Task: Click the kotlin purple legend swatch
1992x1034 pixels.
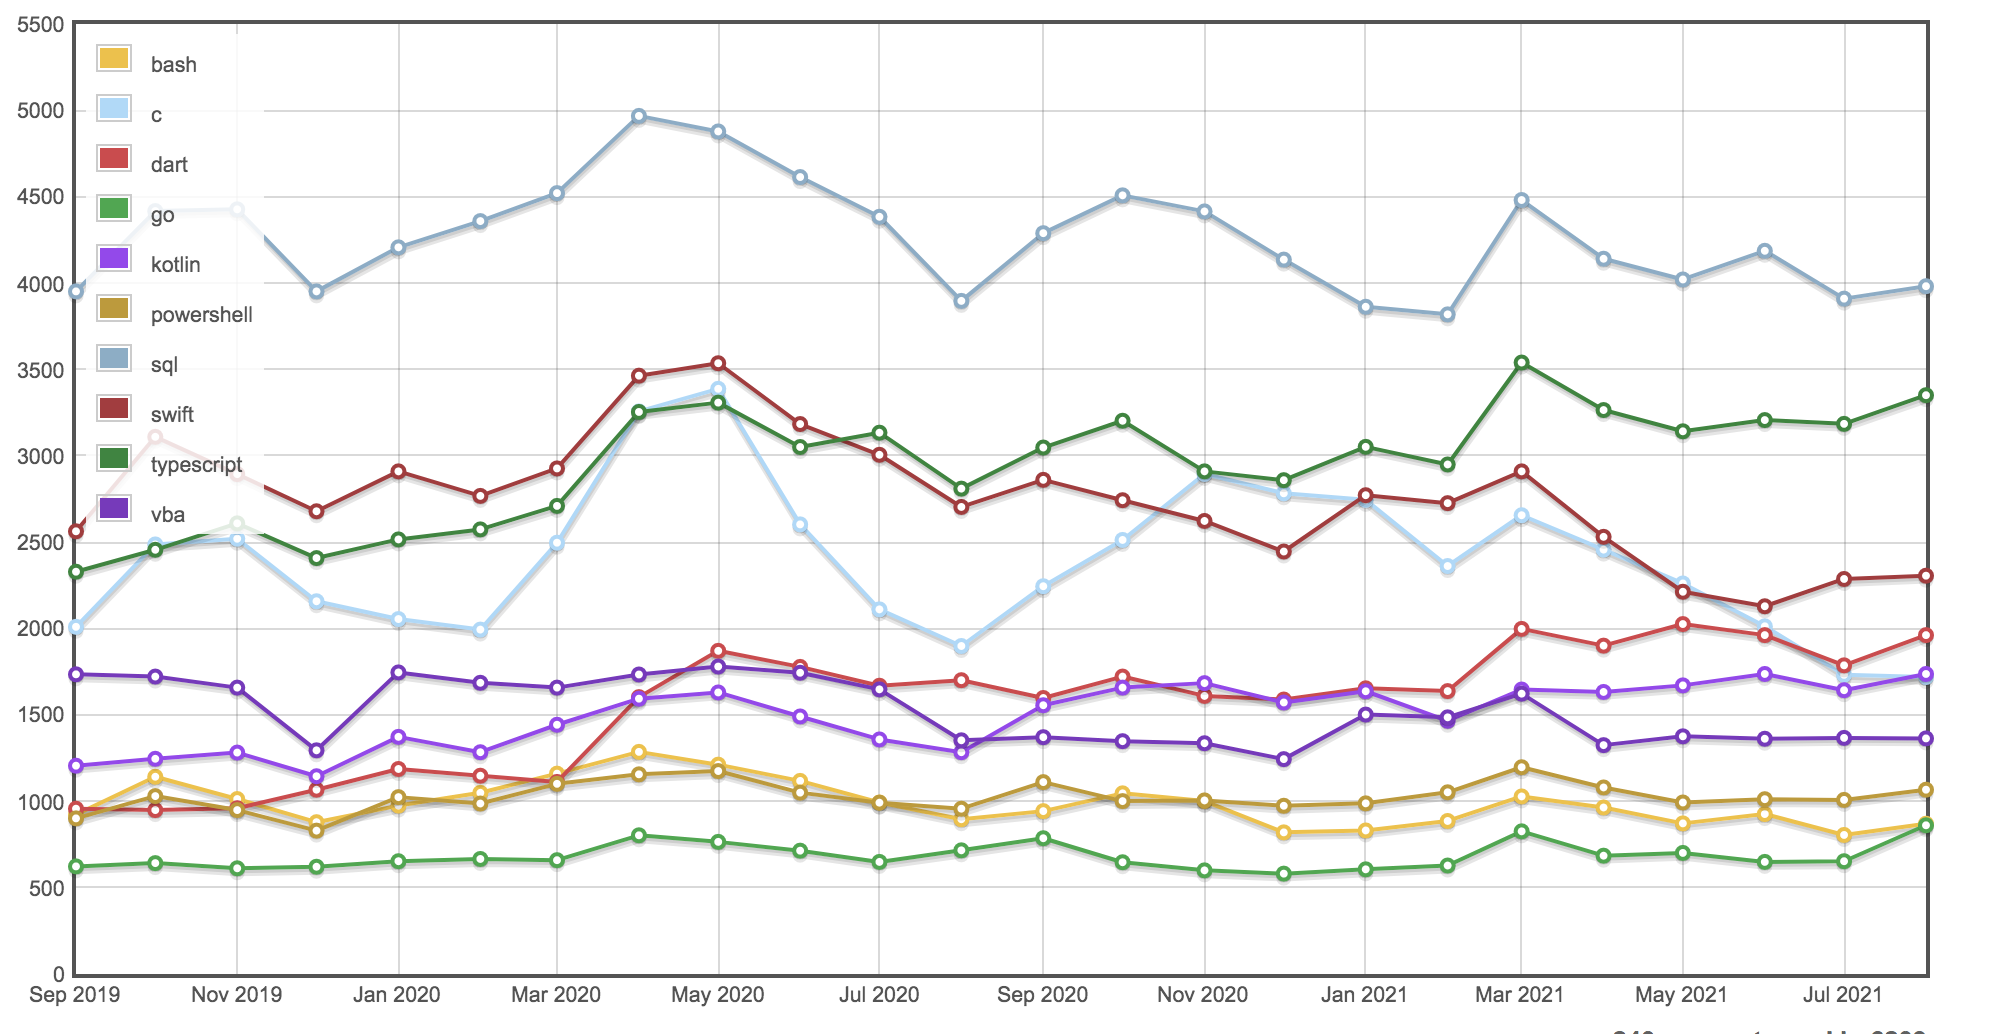Action: point(114,258)
